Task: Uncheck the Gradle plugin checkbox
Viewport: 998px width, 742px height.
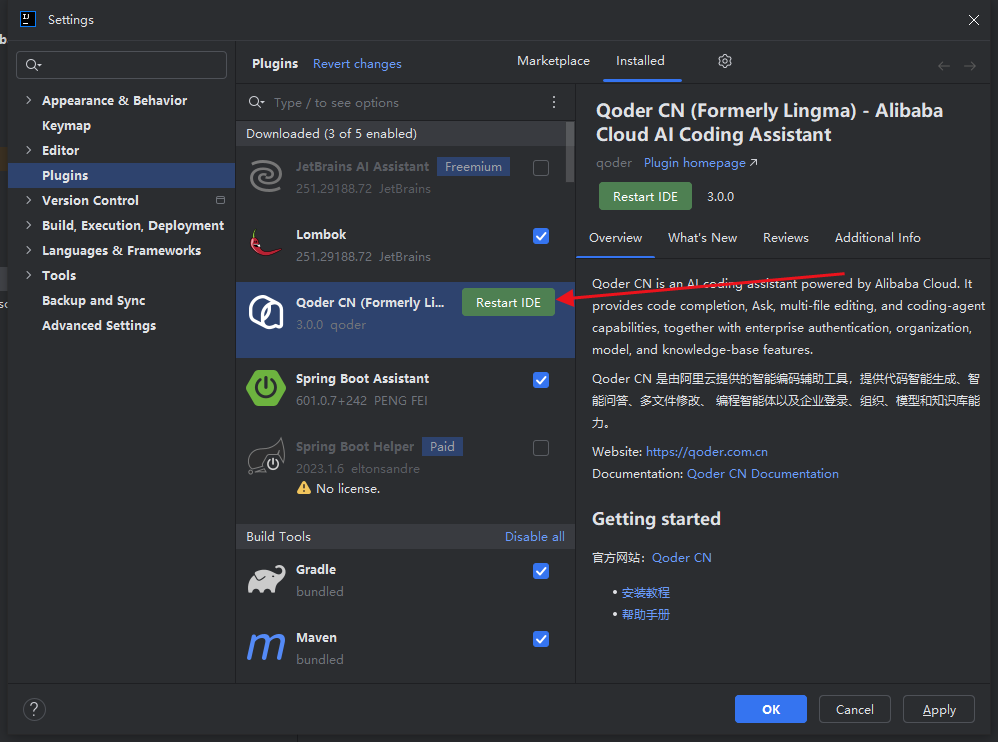Action: (541, 571)
